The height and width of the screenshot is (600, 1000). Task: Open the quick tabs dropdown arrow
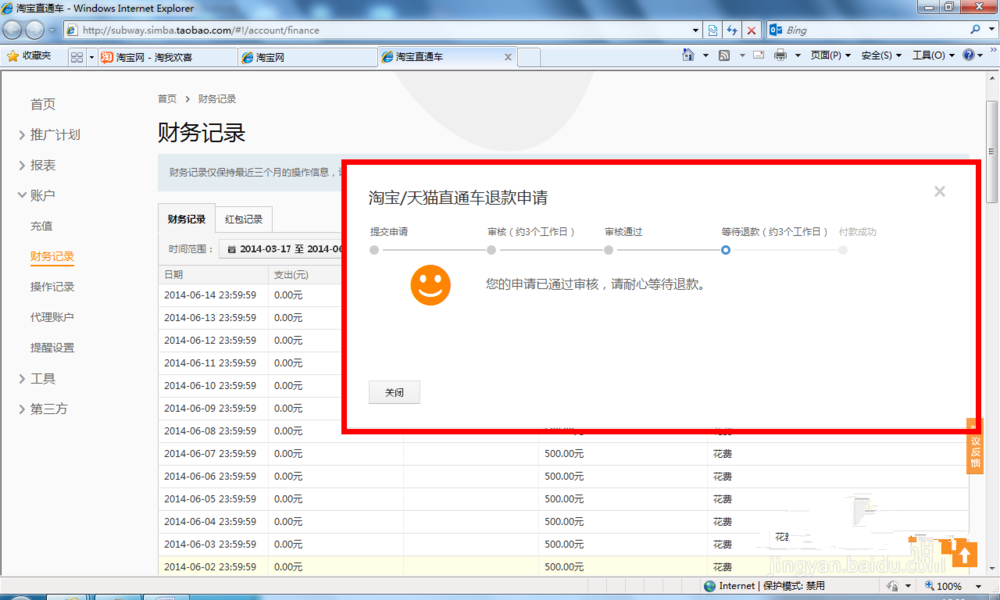click(91, 57)
